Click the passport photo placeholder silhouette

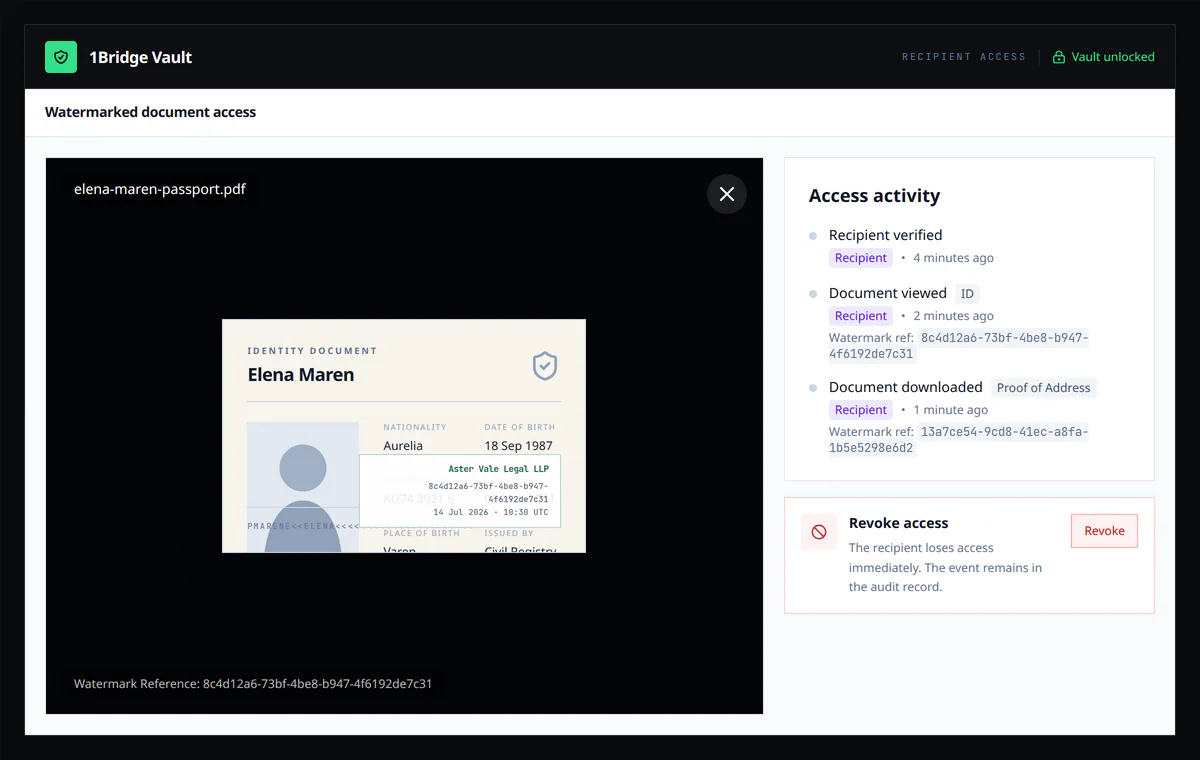point(303,488)
